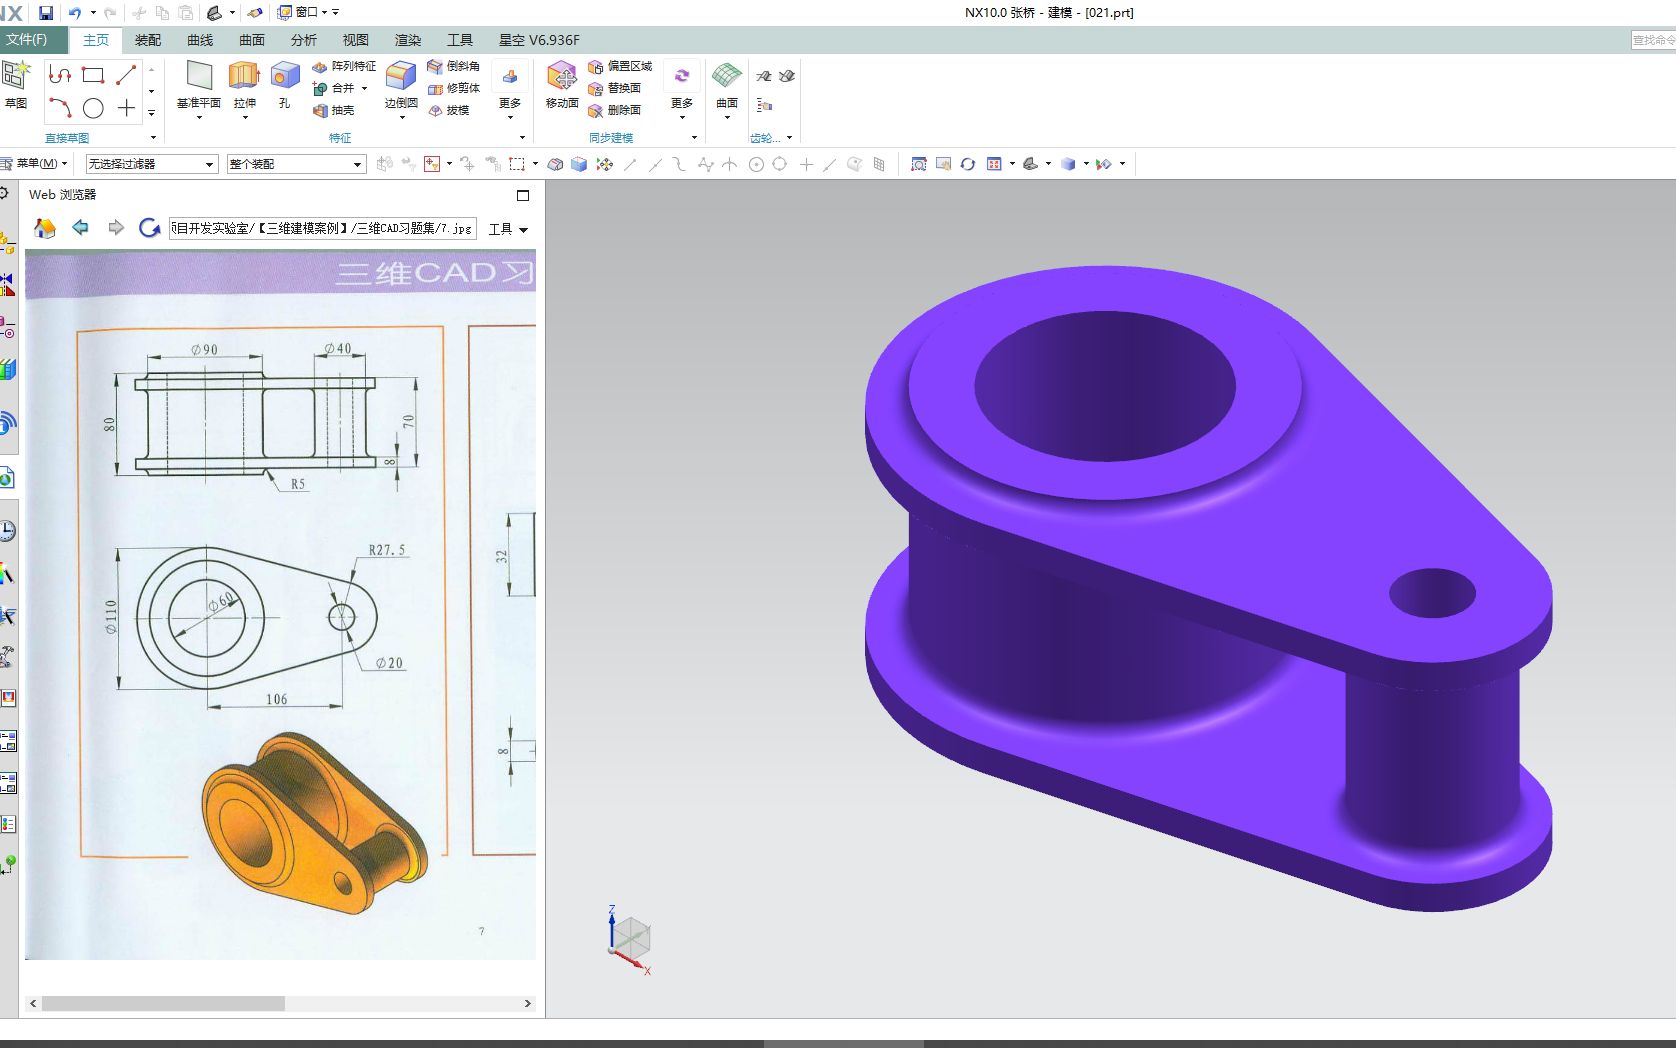1676x1048 pixels.
Task: Activate the 抽壳 (Shell) feature
Action: 339,110
